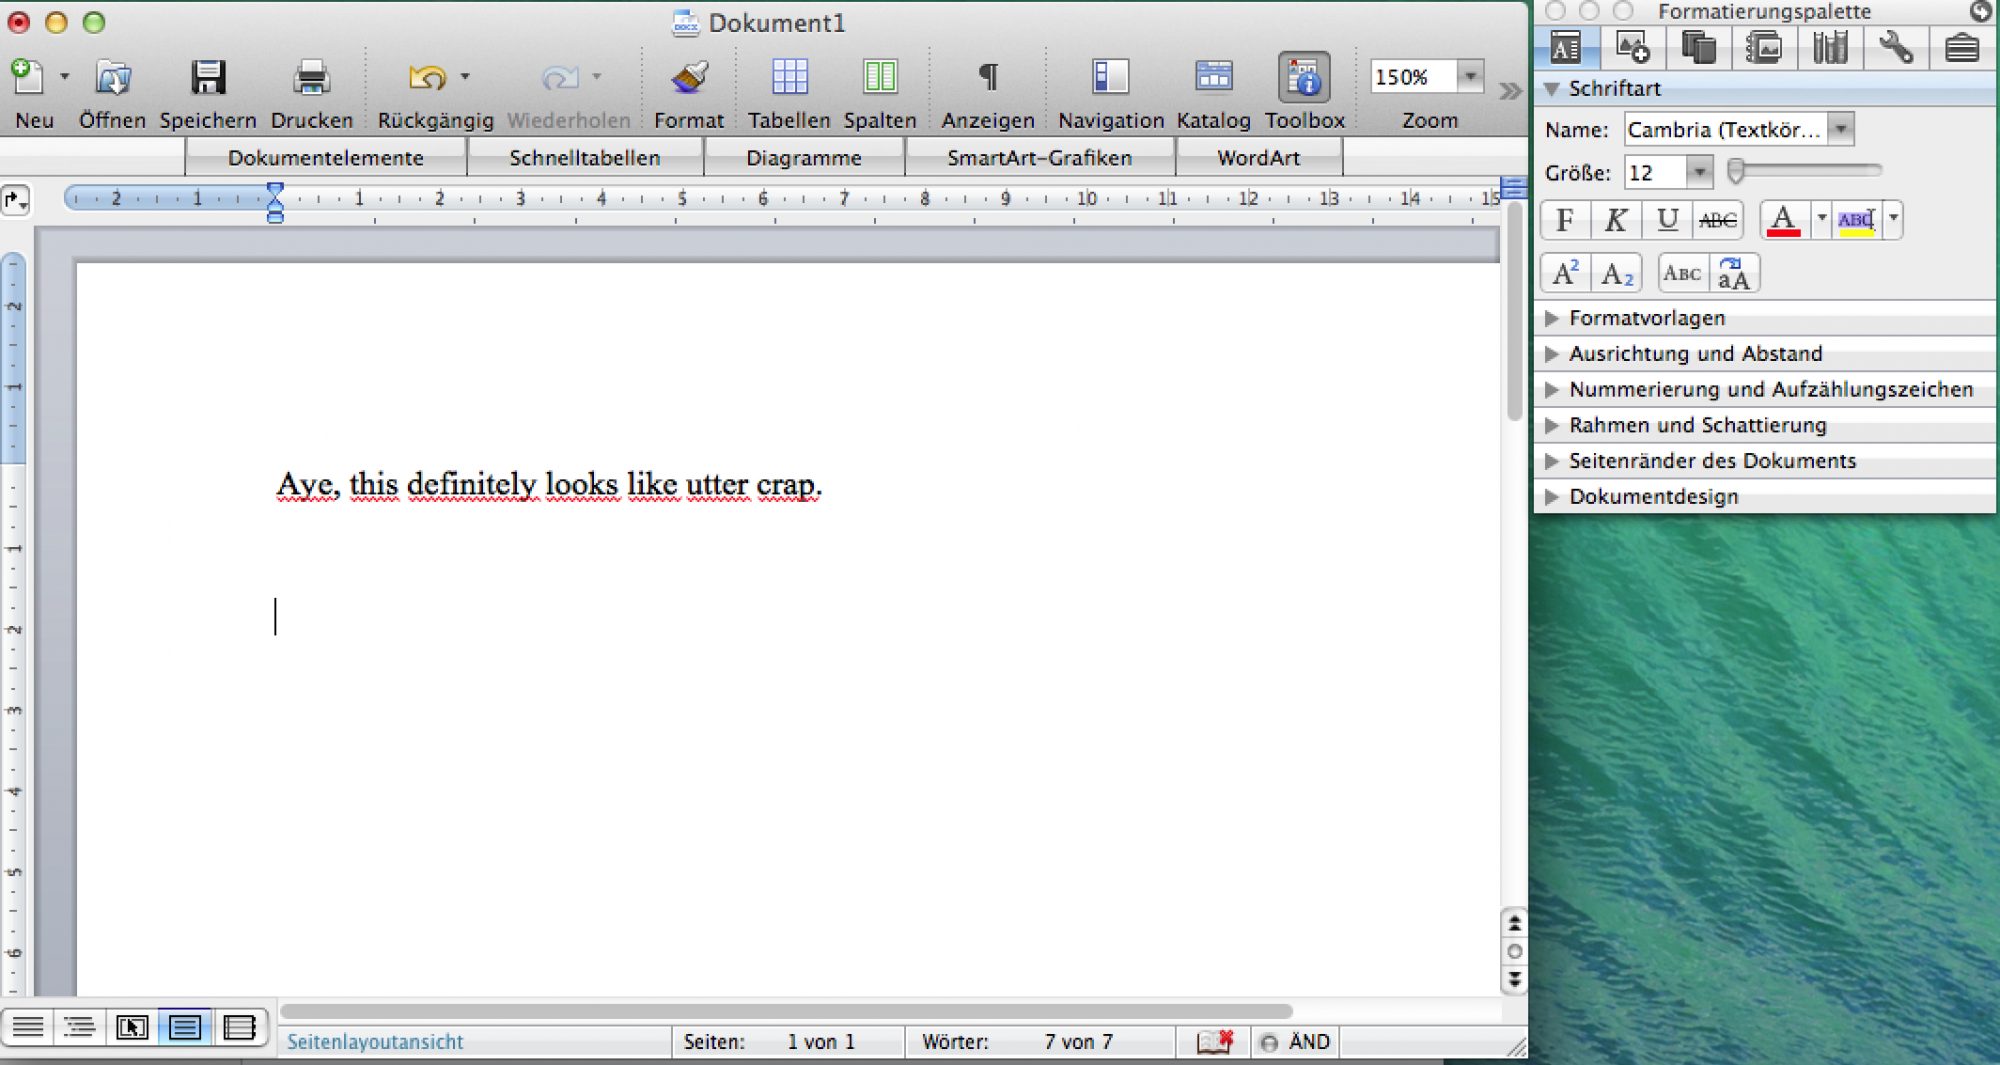The width and height of the screenshot is (2000, 1065).
Task: Open the highlight color dropdown arrow
Action: click(x=1893, y=219)
